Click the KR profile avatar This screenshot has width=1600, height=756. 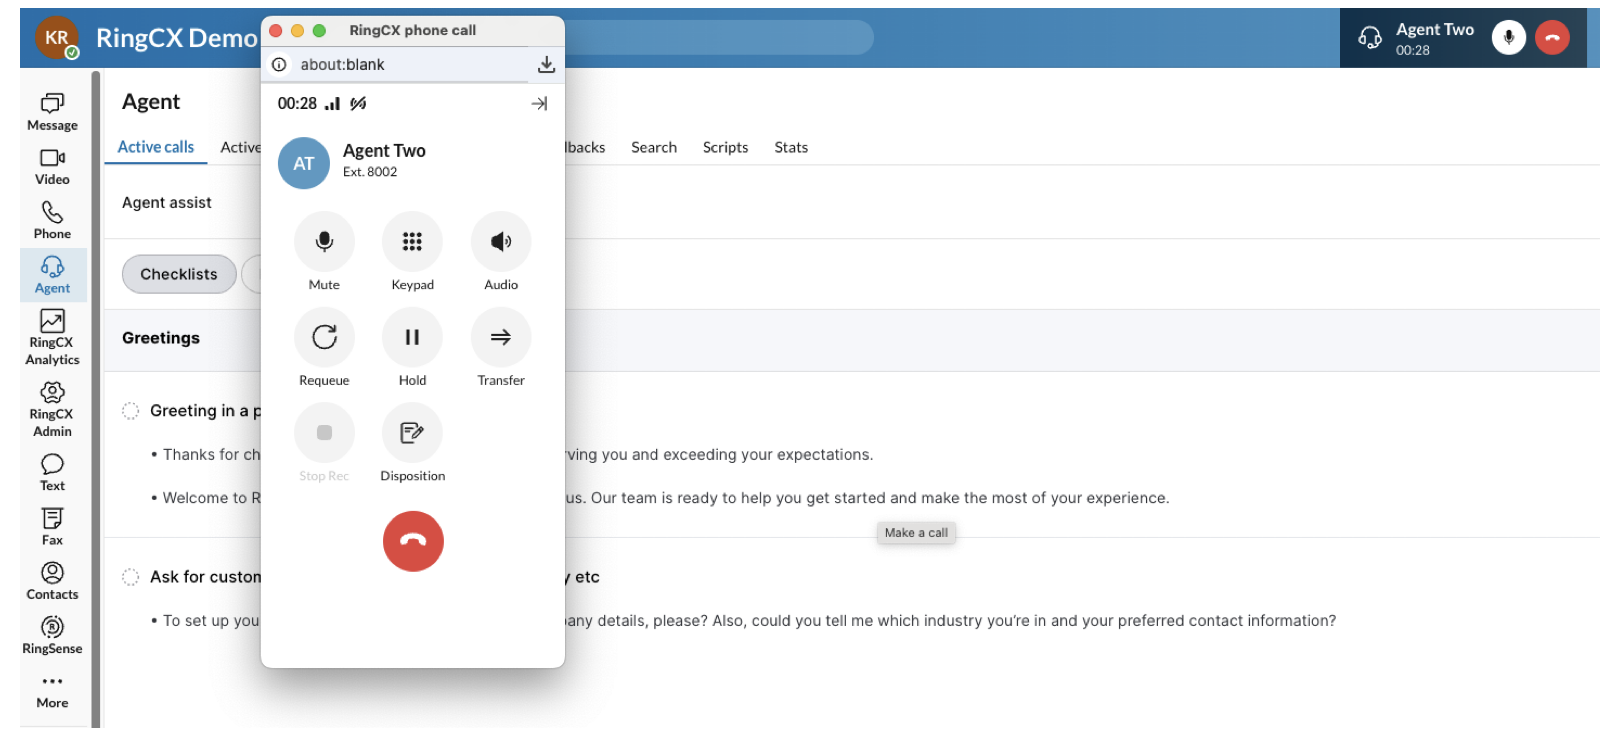click(57, 38)
